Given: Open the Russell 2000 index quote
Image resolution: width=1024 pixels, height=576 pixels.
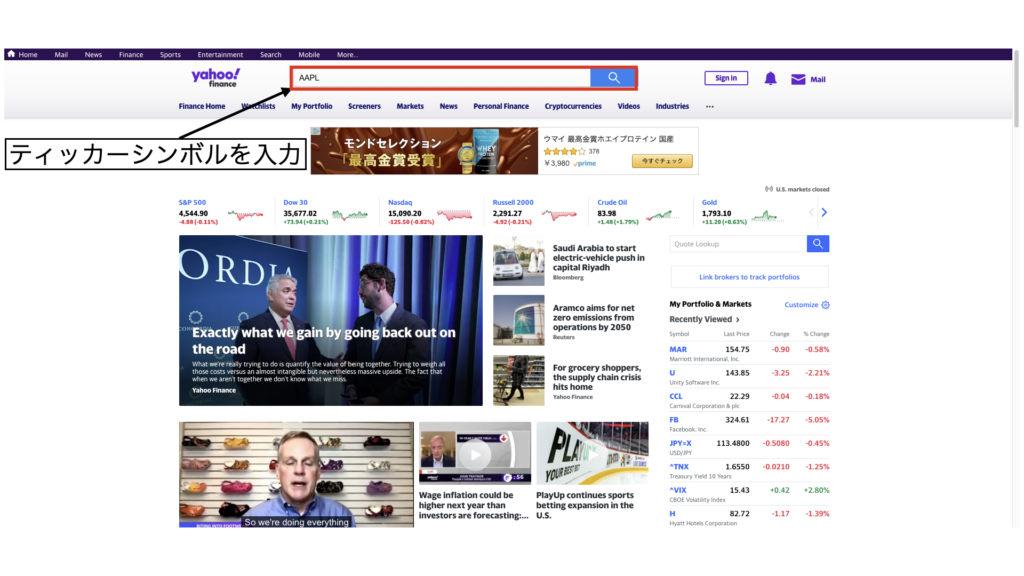Looking at the screenshot, I should [x=513, y=202].
